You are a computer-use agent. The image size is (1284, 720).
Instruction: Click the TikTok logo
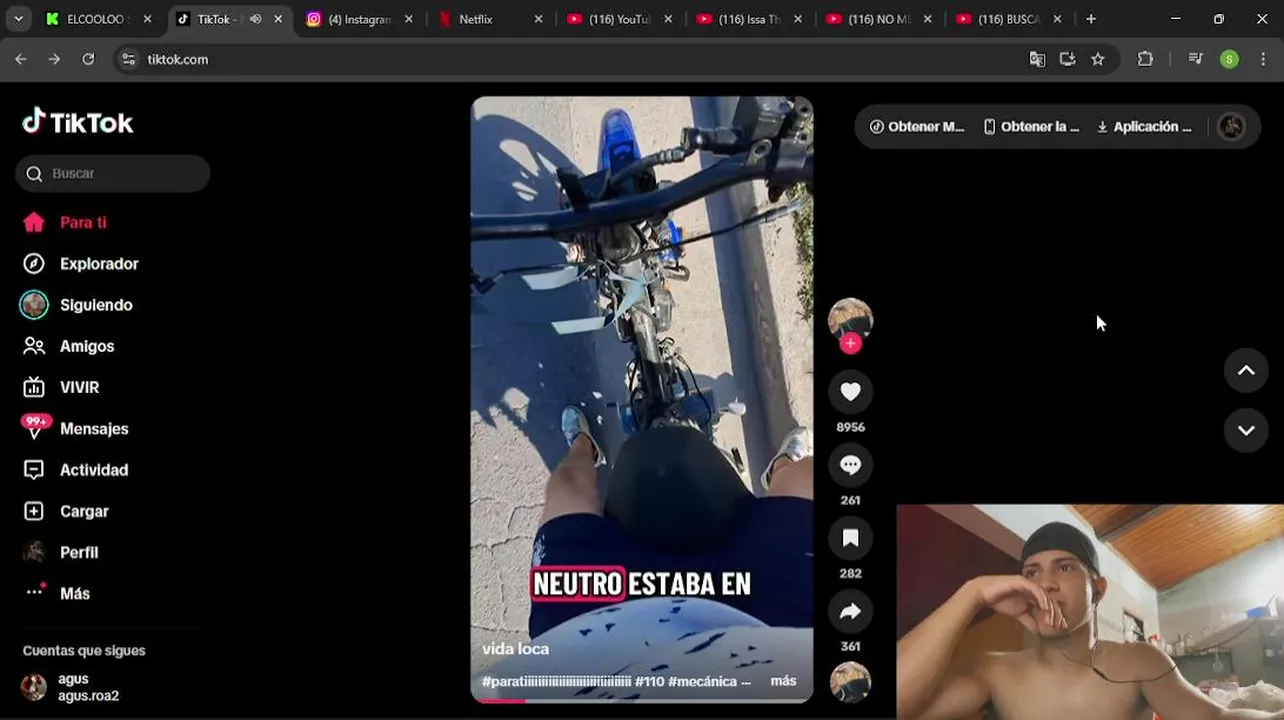[x=77, y=122]
